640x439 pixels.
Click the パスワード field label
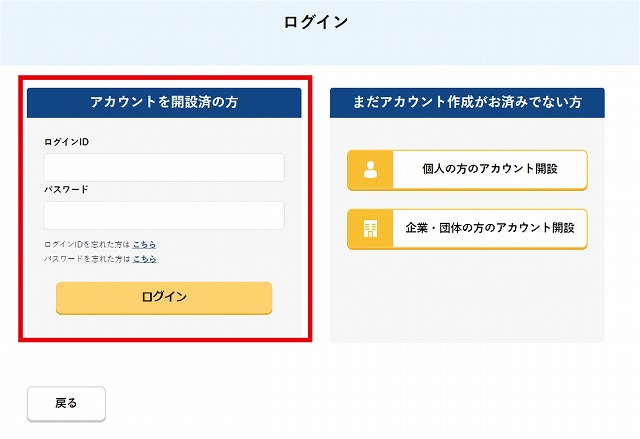tap(66, 189)
